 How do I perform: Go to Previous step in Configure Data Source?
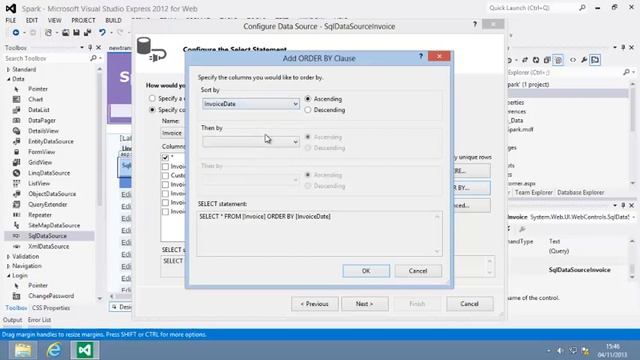(x=315, y=304)
